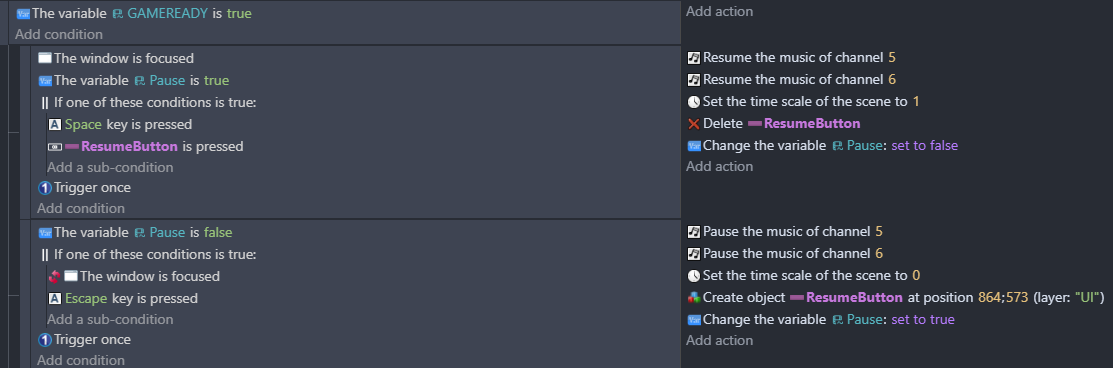Click the Escape key pressed keyboard icon
The image size is (1113, 368).
tap(55, 298)
